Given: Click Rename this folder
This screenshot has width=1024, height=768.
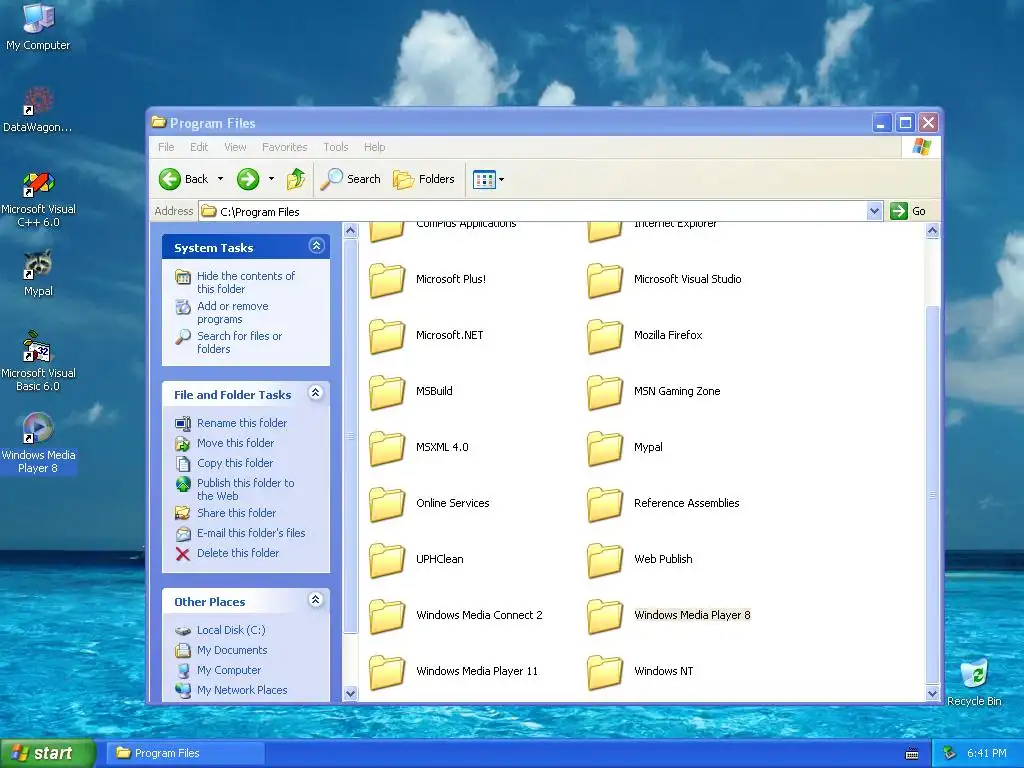Looking at the screenshot, I should 242,423.
